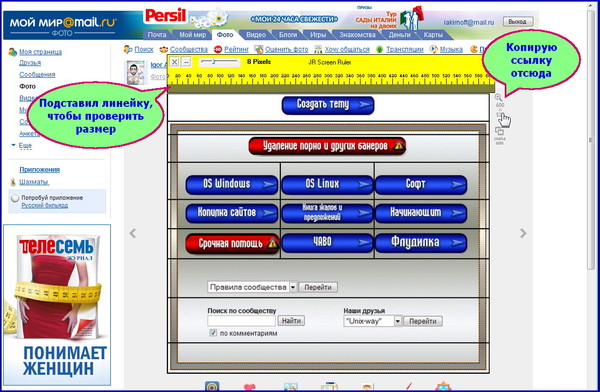Click the ruler minimize button next to X
The image size is (600, 392).
(186, 62)
